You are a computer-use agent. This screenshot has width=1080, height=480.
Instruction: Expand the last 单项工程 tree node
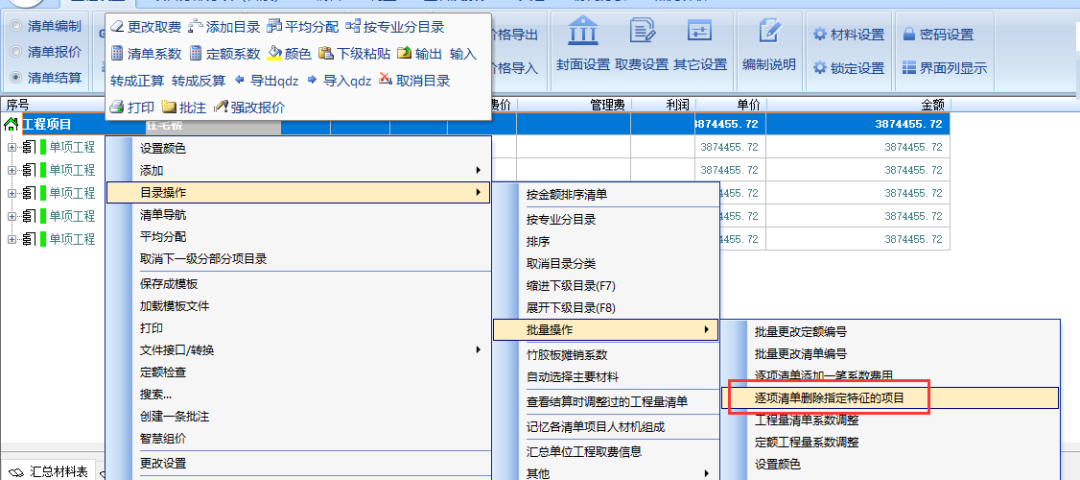[x=12, y=239]
